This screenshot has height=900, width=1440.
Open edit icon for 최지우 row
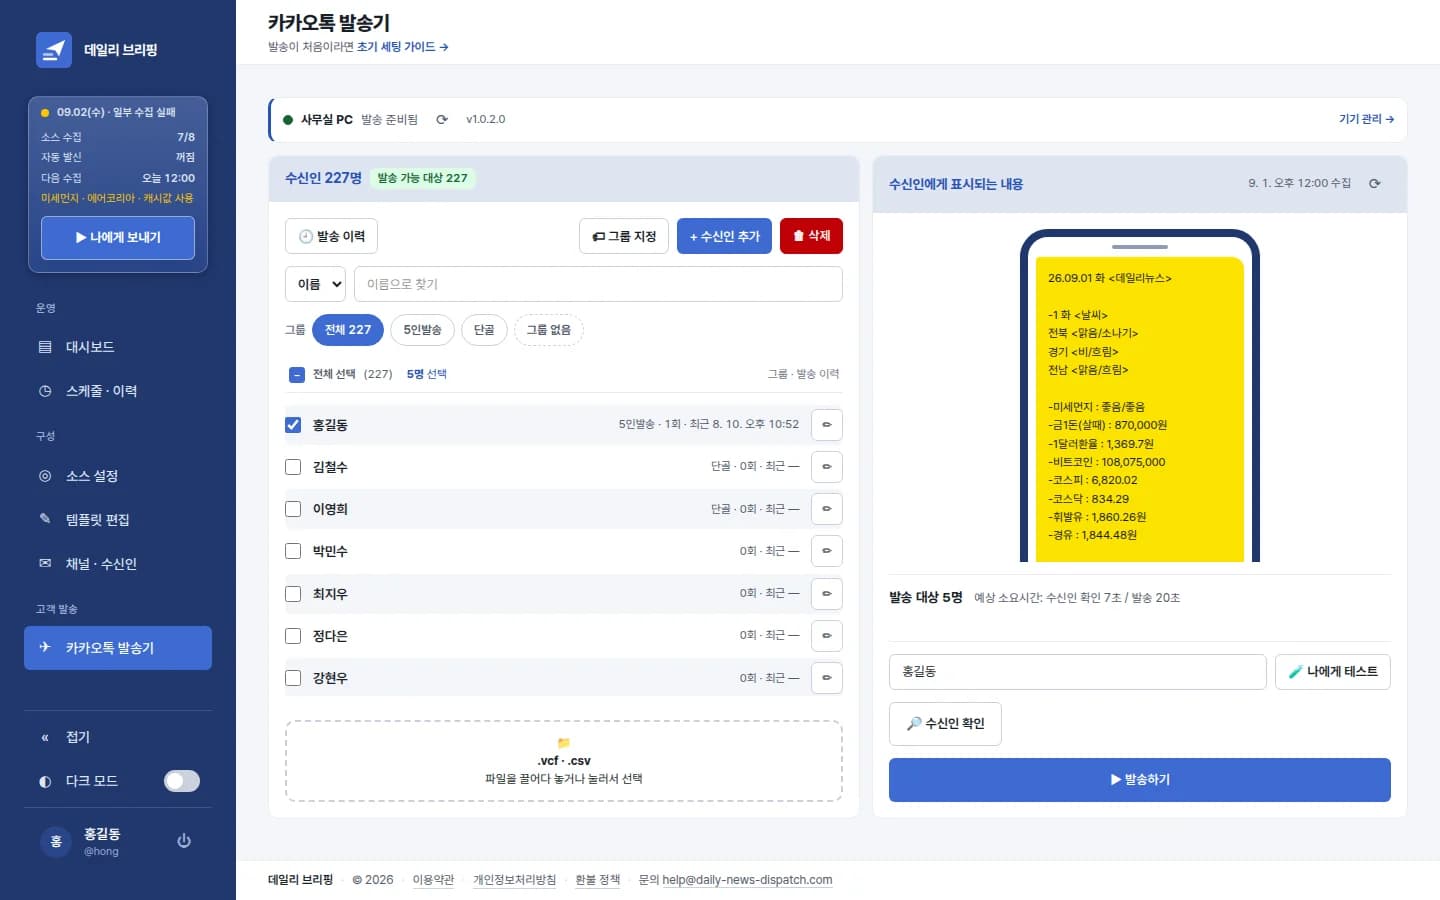[827, 594]
